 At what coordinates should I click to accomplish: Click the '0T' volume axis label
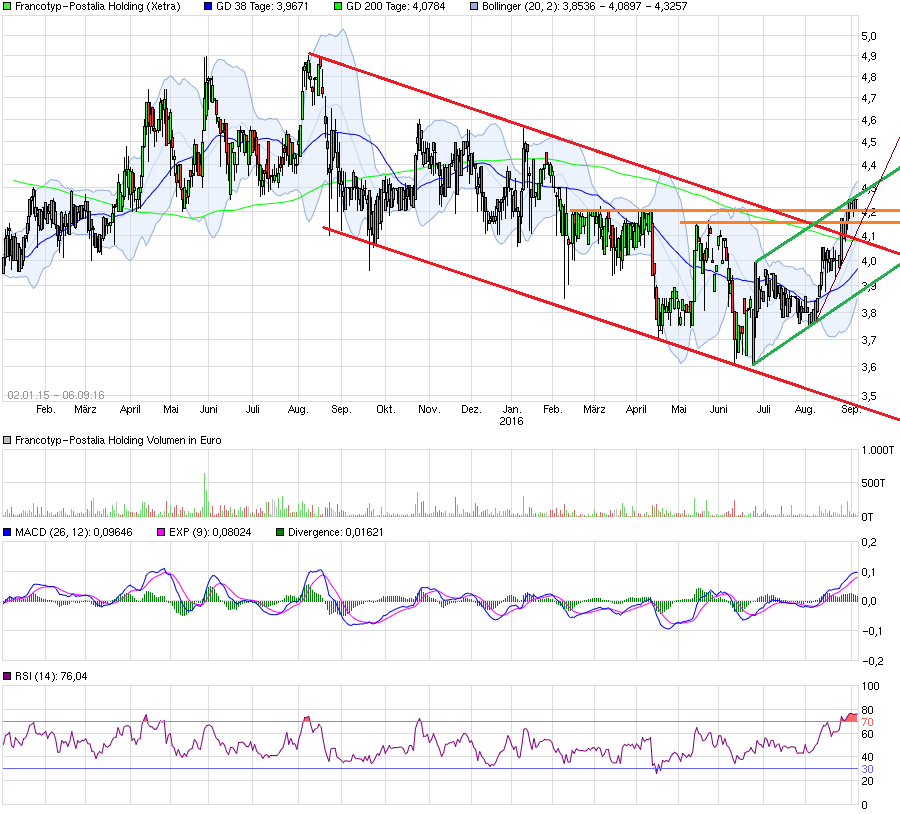(x=867, y=517)
